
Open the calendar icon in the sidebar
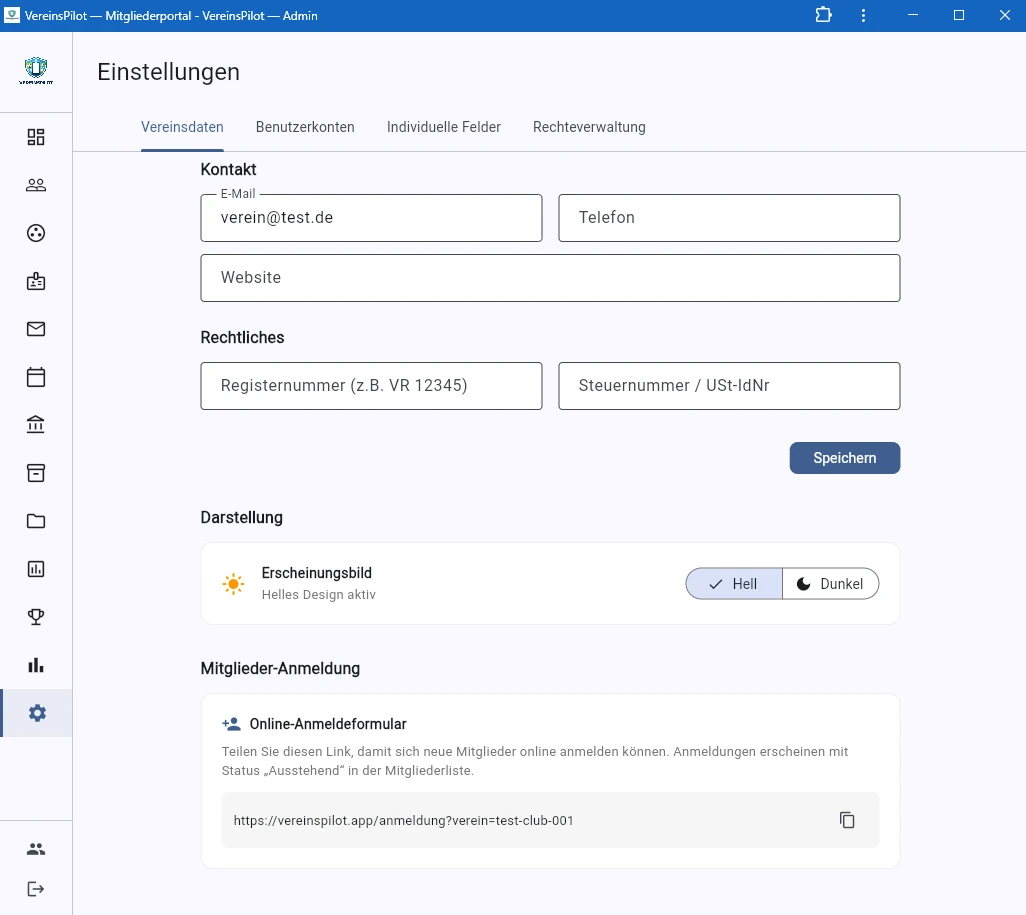[x=36, y=377]
